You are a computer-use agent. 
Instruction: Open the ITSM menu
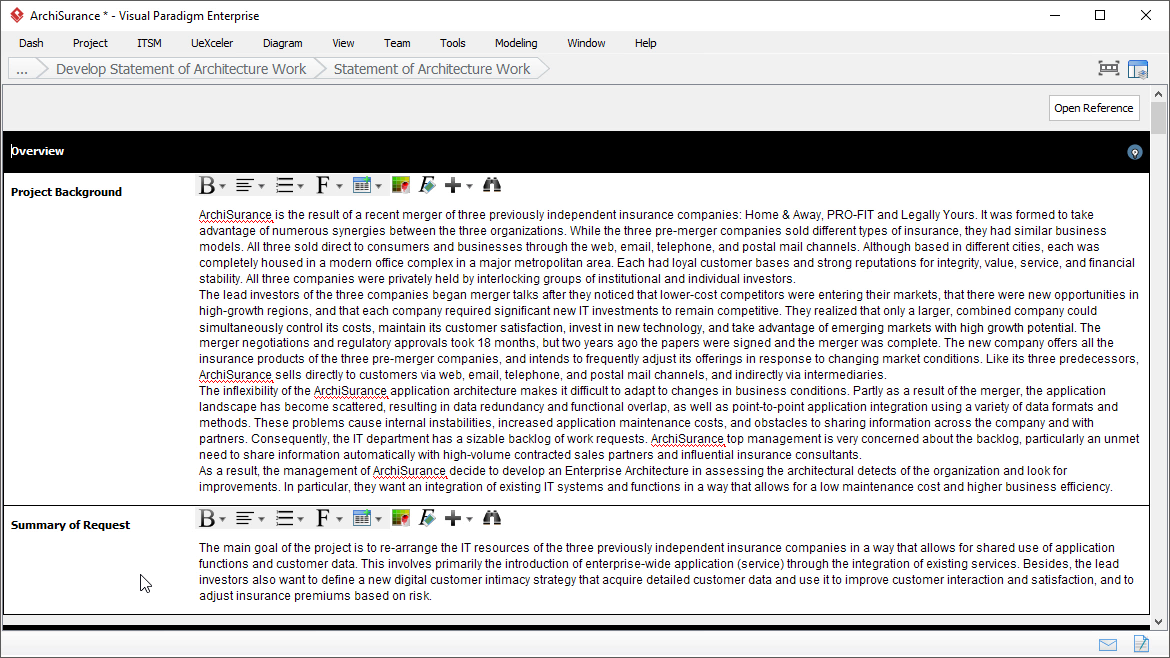tap(149, 43)
